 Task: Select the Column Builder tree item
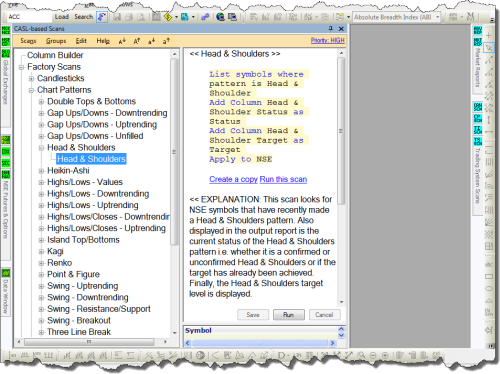tap(55, 55)
